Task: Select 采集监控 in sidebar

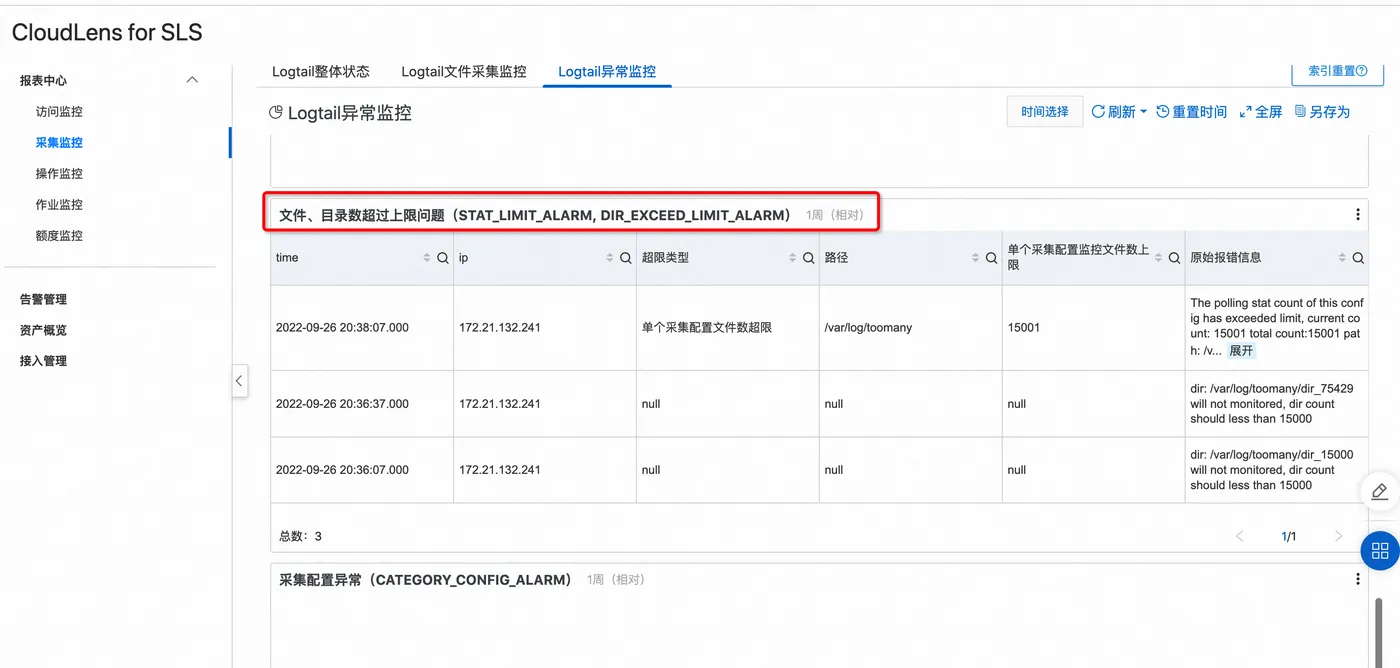Action: 59,142
